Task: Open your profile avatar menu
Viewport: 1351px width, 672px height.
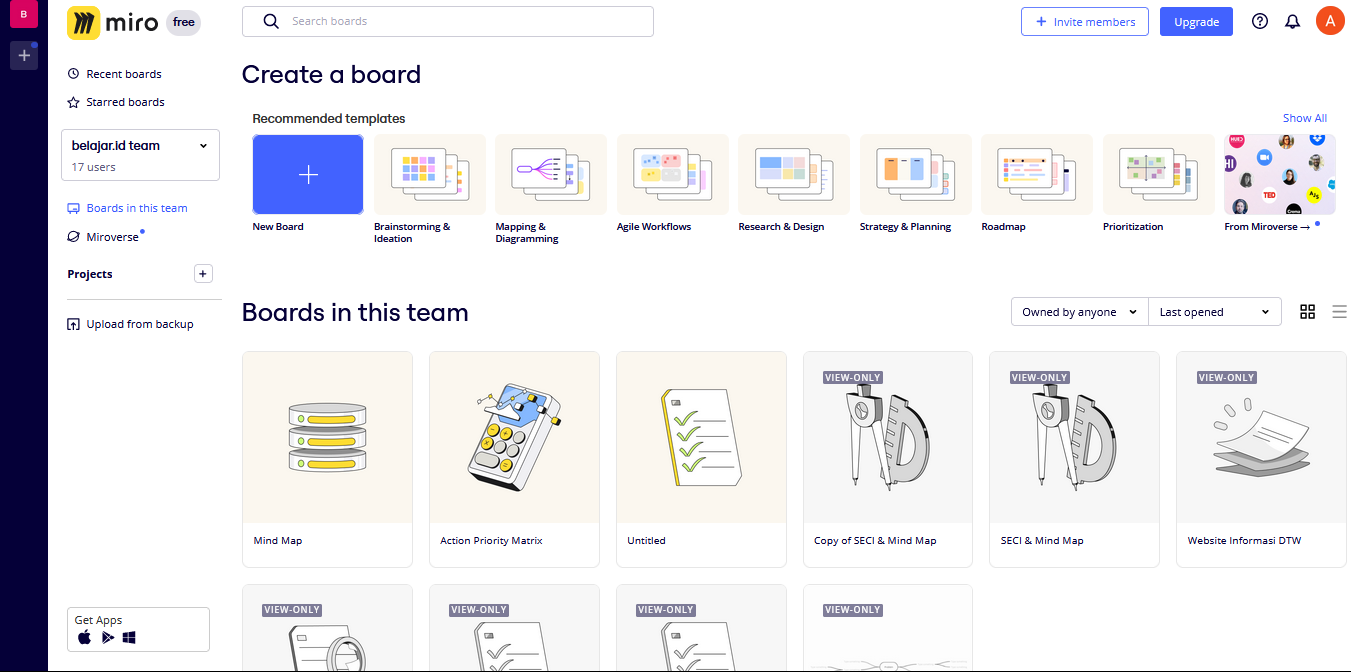Action: pos(1330,21)
